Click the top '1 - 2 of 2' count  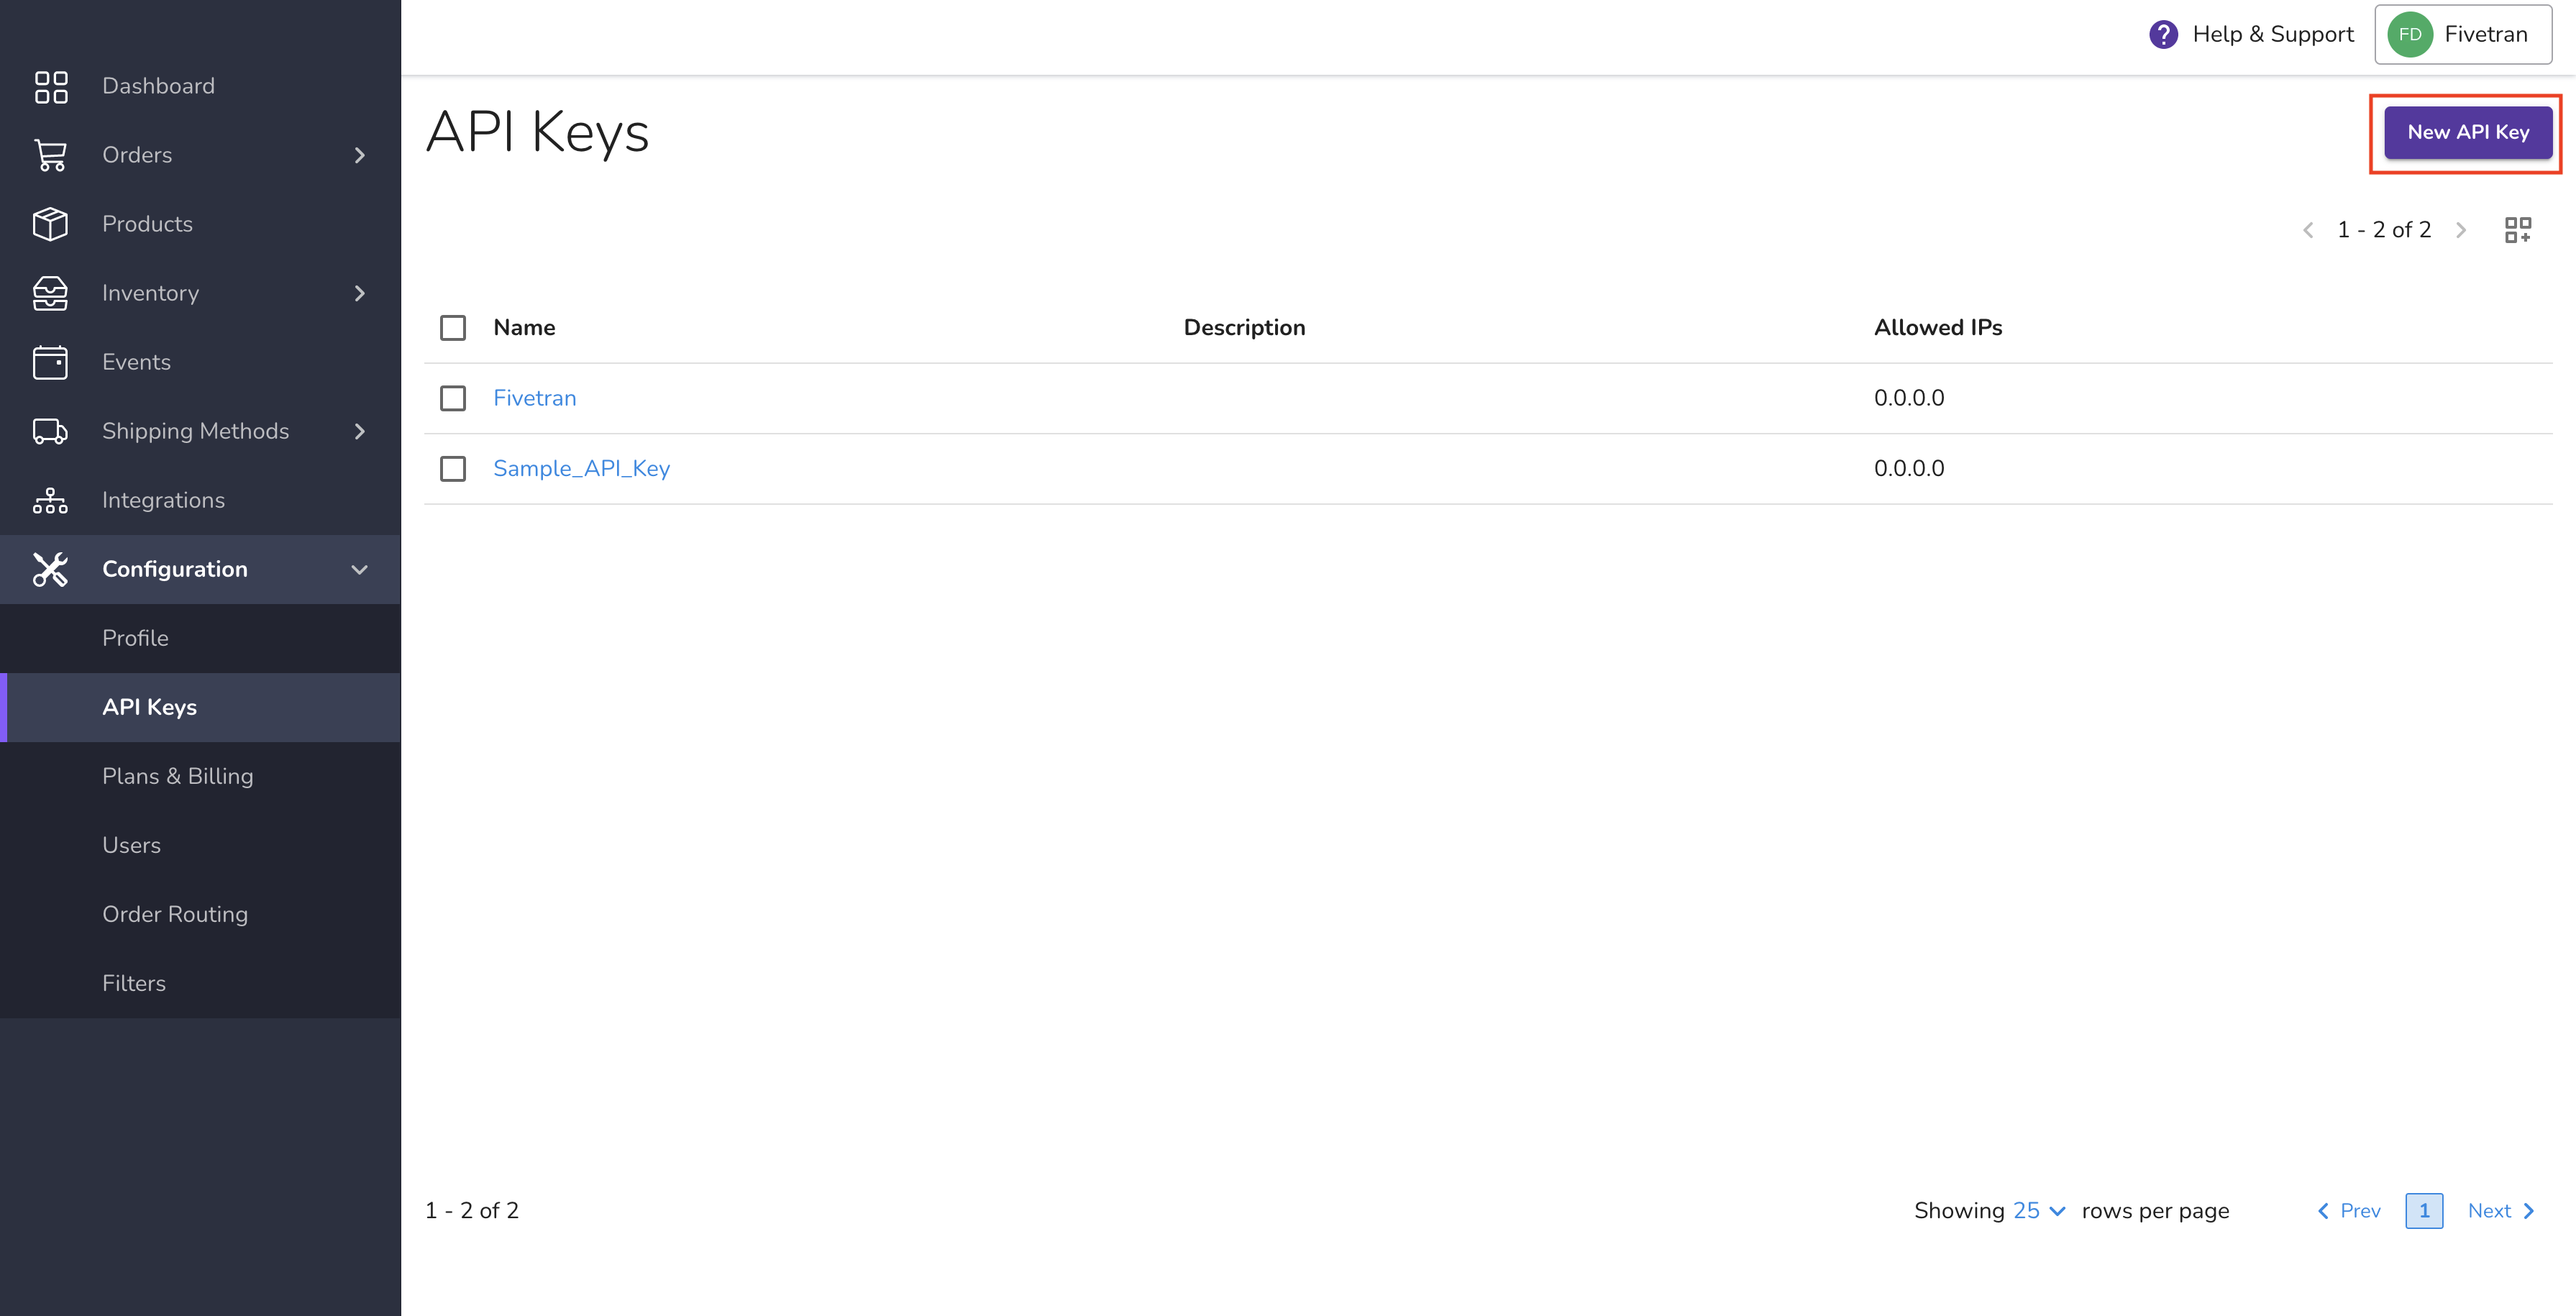pos(2384,230)
